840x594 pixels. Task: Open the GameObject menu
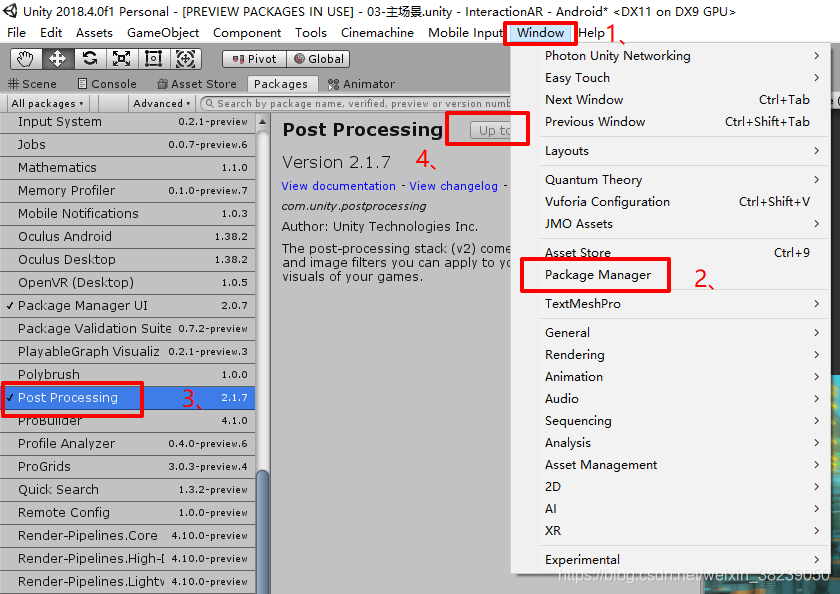pos(163,33)
